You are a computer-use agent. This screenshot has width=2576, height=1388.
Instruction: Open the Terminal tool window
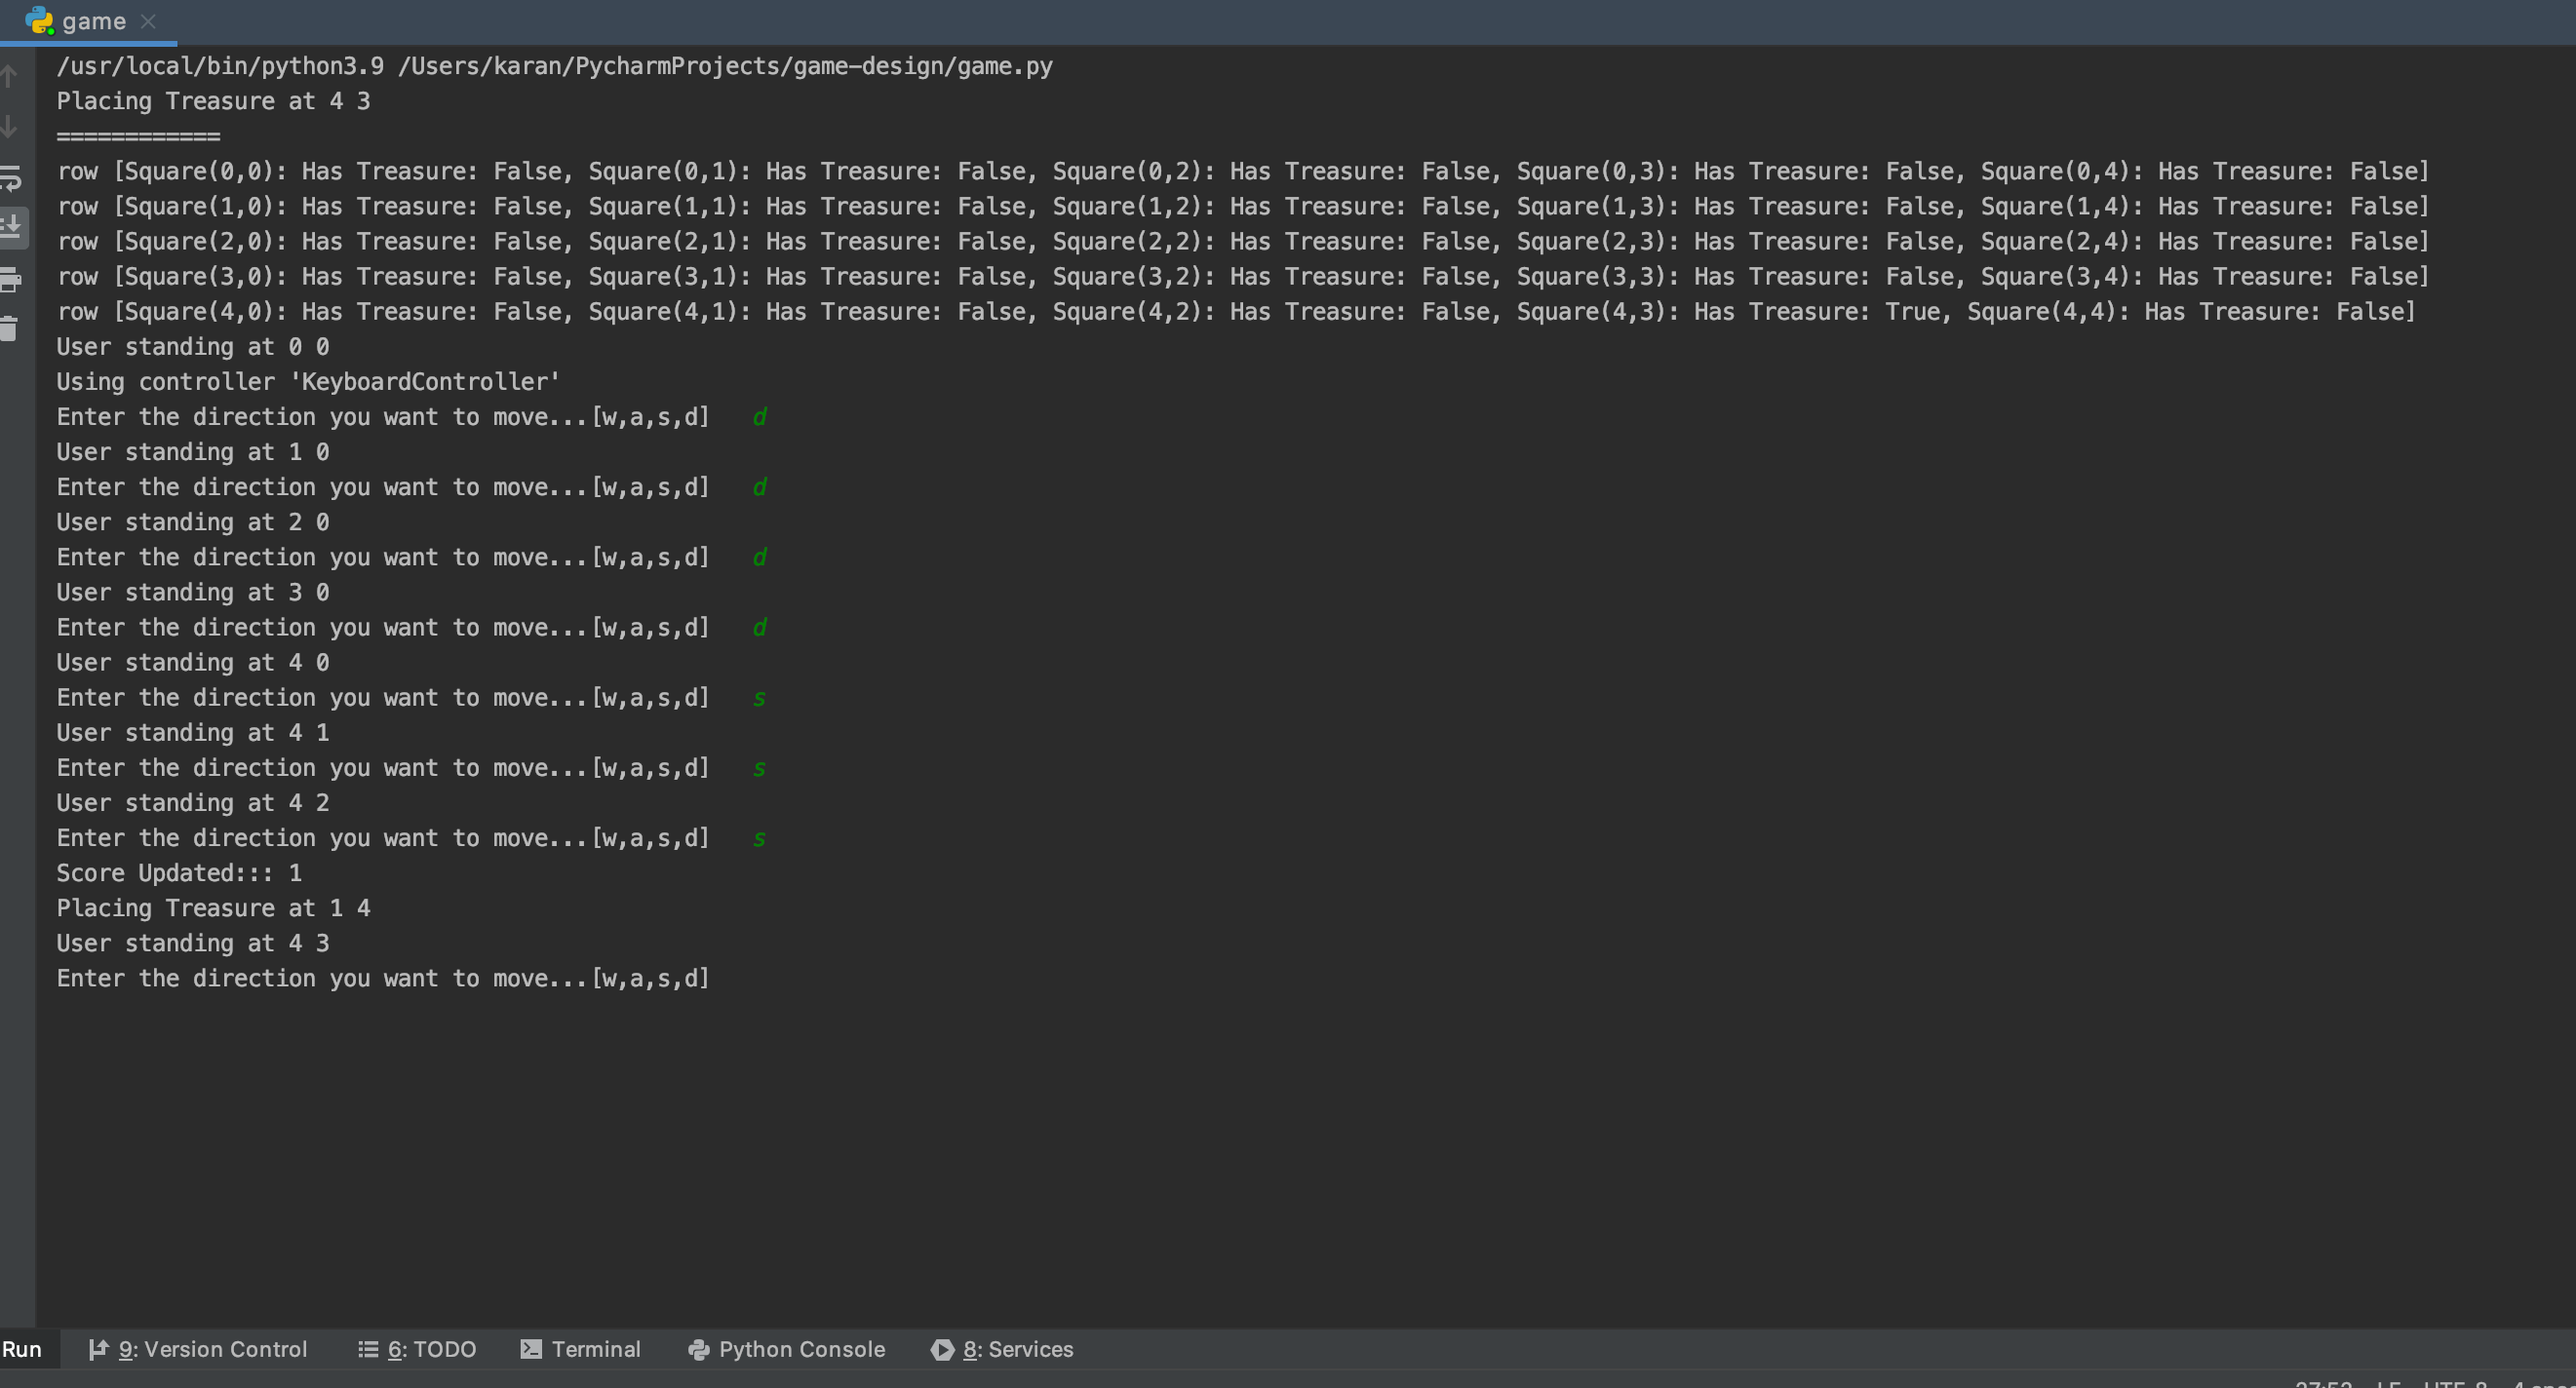click(595, 1349)
